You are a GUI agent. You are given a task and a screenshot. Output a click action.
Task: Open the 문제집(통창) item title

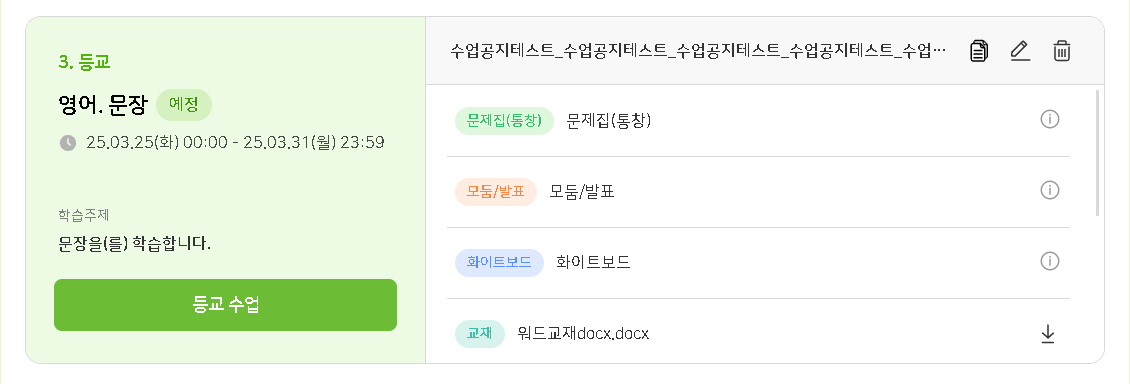pos(609,121)
